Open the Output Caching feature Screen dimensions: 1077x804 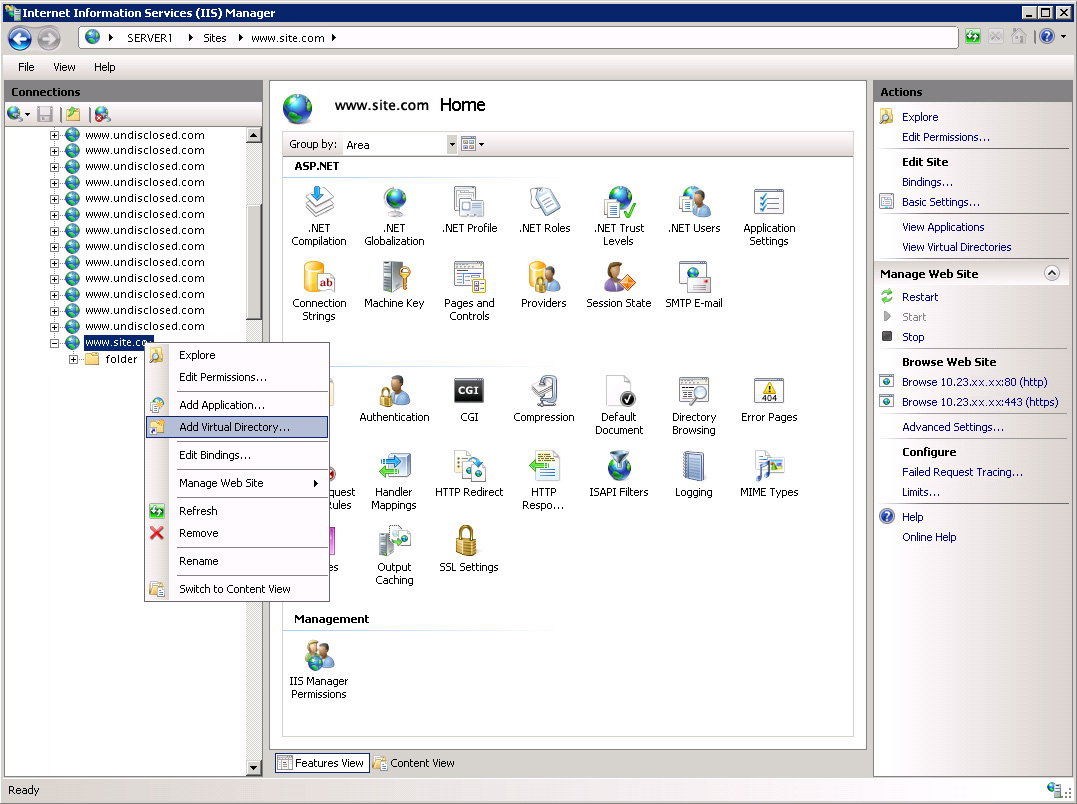394,555
